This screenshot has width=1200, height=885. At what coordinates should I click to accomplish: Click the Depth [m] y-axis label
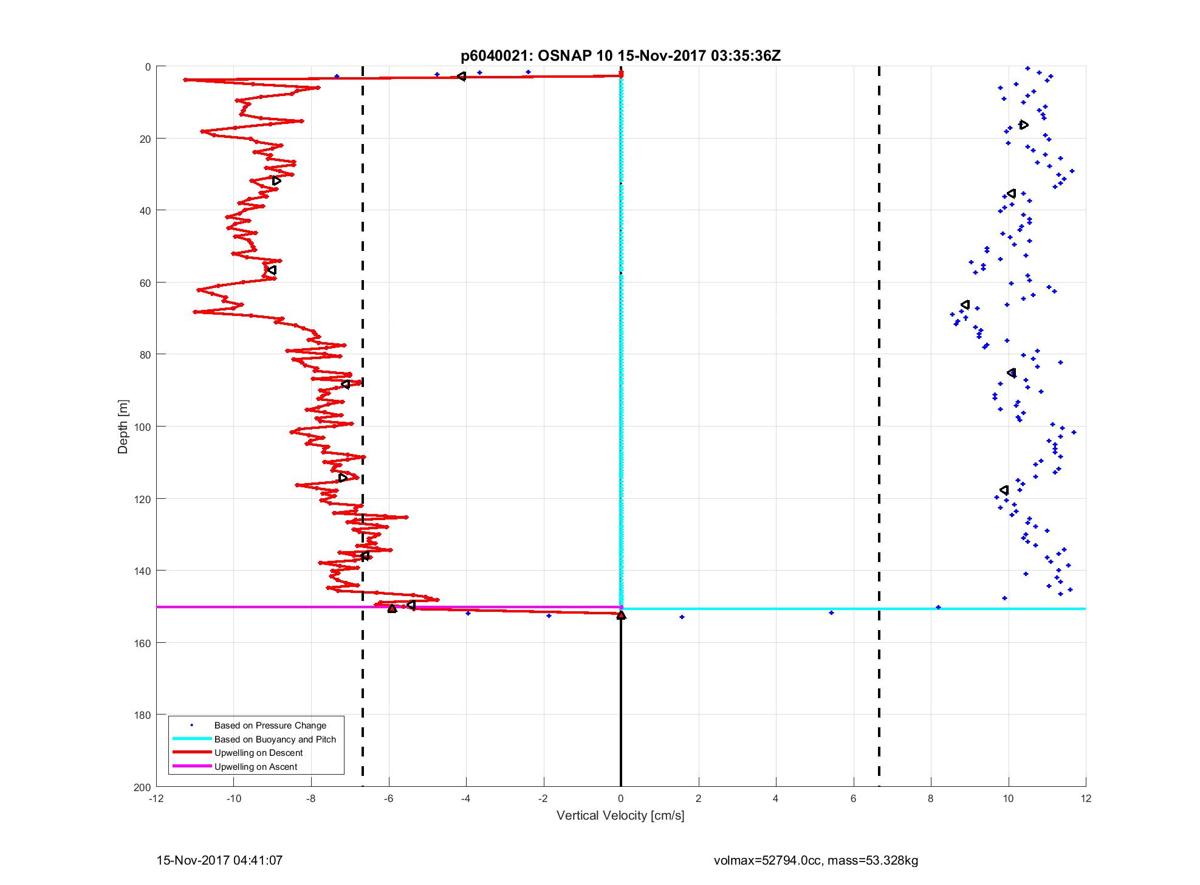point(123,428)
